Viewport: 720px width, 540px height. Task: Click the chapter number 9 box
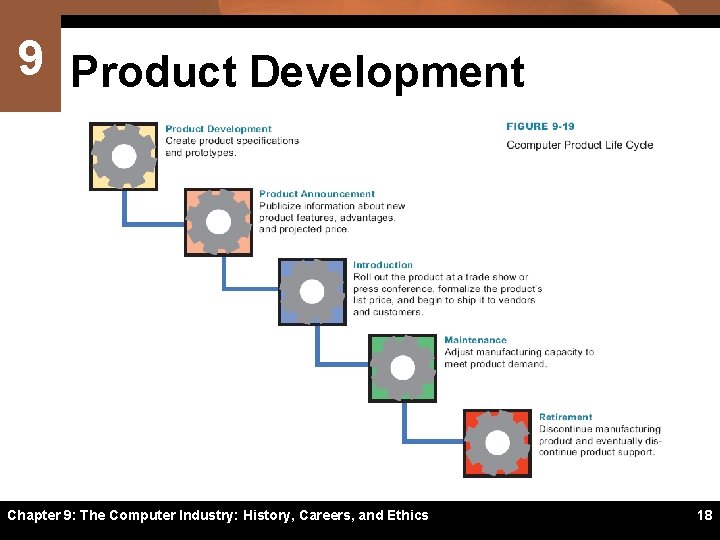pos(30,58)
